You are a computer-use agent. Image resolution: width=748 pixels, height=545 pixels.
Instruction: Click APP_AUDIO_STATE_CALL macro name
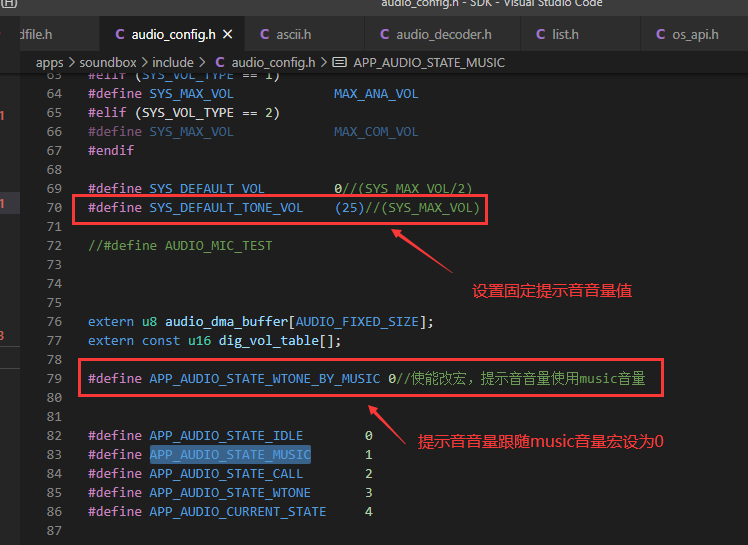tap(226, 473)
